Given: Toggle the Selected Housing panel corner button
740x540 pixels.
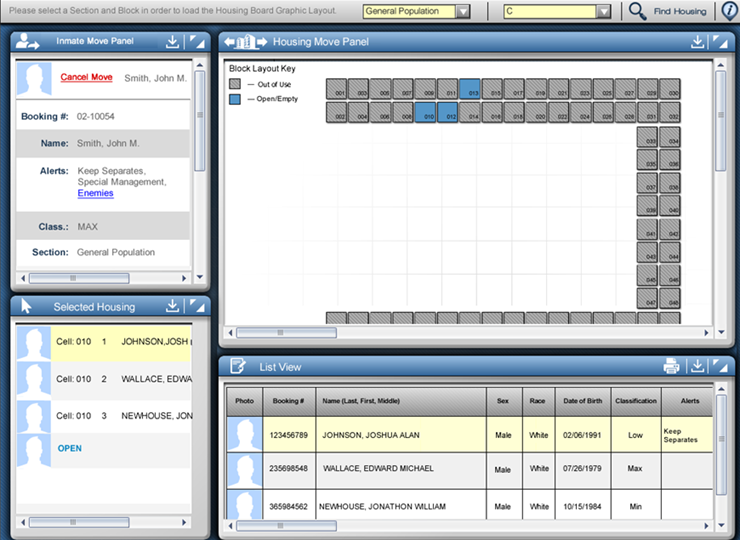Looking at the screenshot, I should pyautogui.click(x=196, y=306).
